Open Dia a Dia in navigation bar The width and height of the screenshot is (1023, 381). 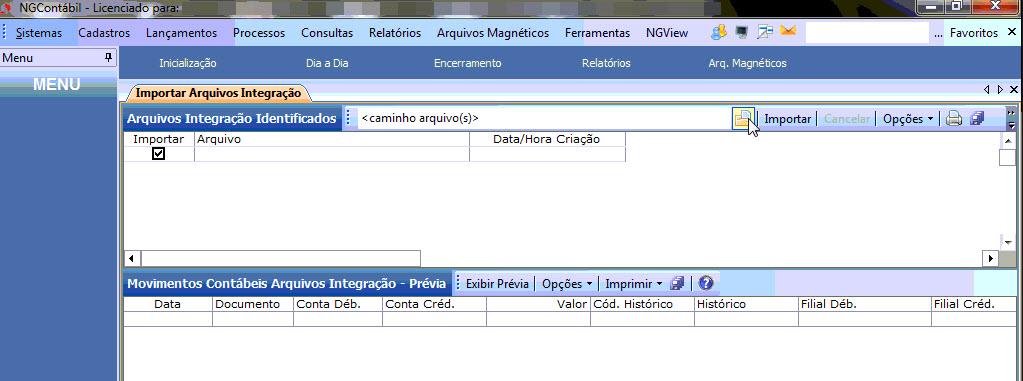327,63
